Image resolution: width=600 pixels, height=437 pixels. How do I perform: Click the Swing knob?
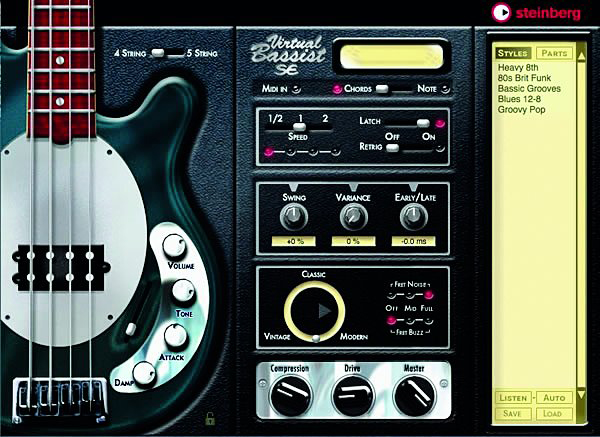293,217
